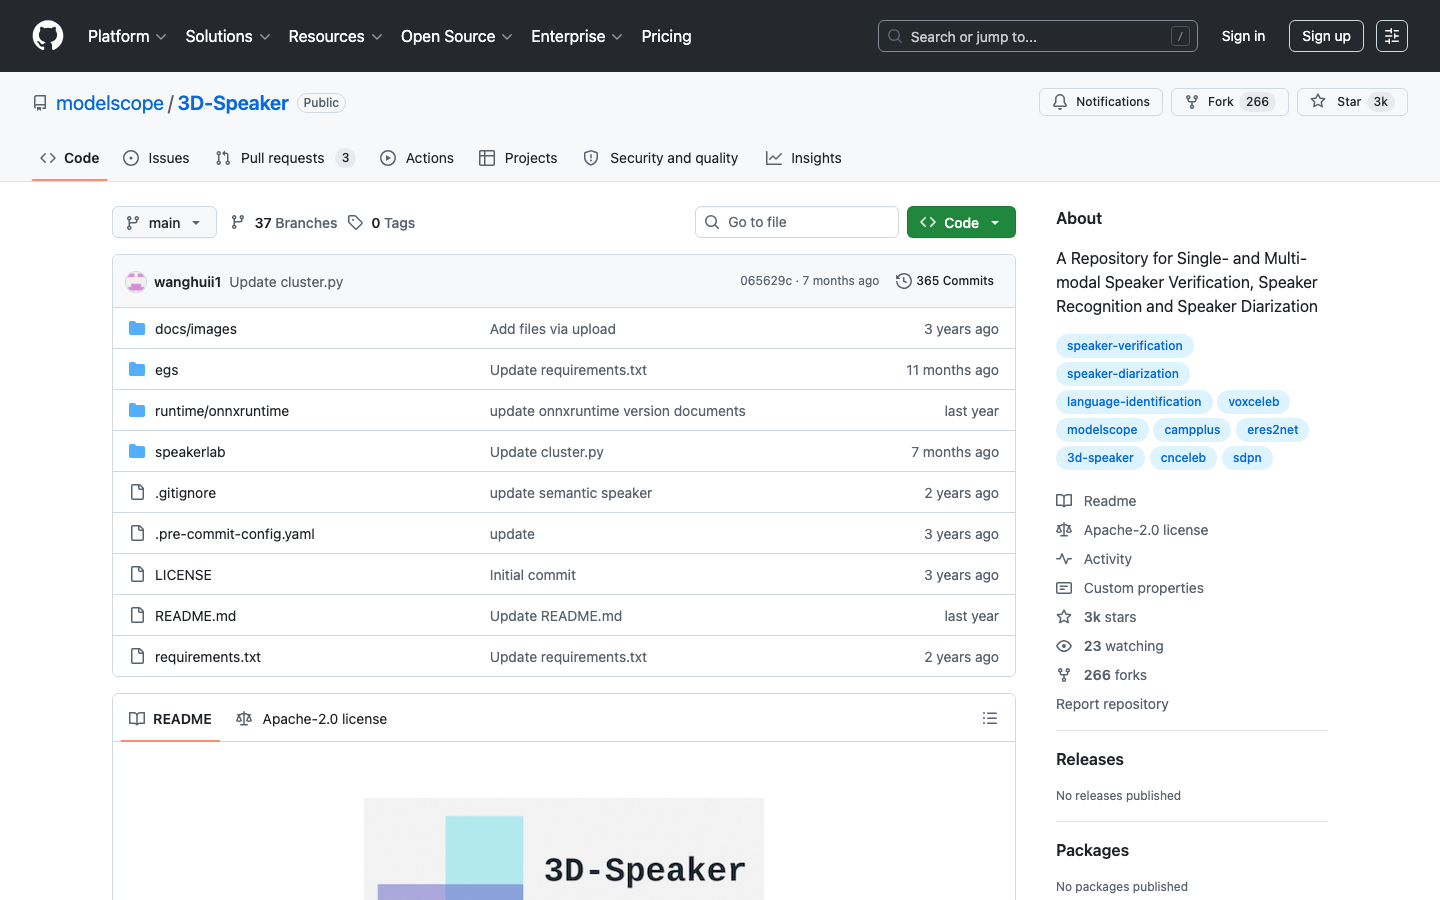Open the 3D-Speaker repository link
The image size is (1440, 900).
(233, 103)
